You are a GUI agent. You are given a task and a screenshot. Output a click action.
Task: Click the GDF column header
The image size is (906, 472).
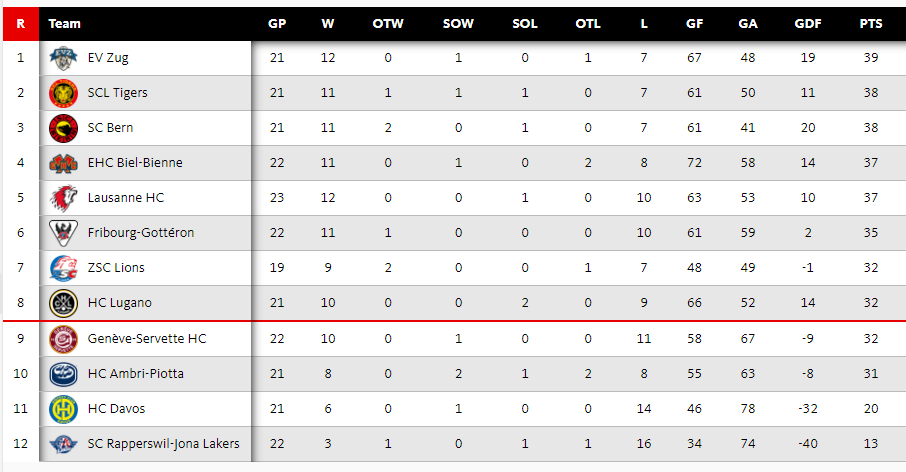[x=806, y=23]
